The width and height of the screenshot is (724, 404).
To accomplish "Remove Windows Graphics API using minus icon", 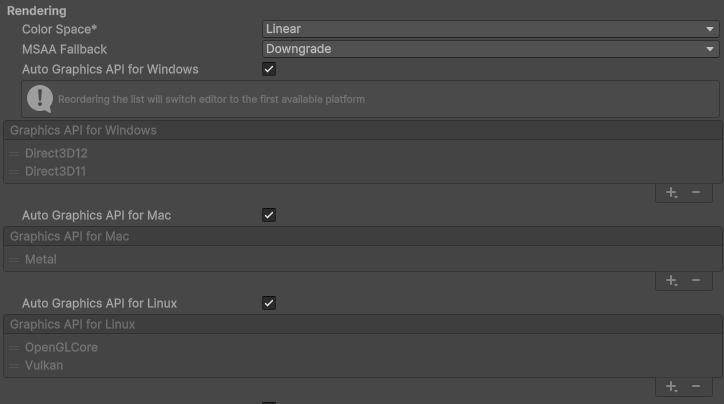I will point(696,192).
